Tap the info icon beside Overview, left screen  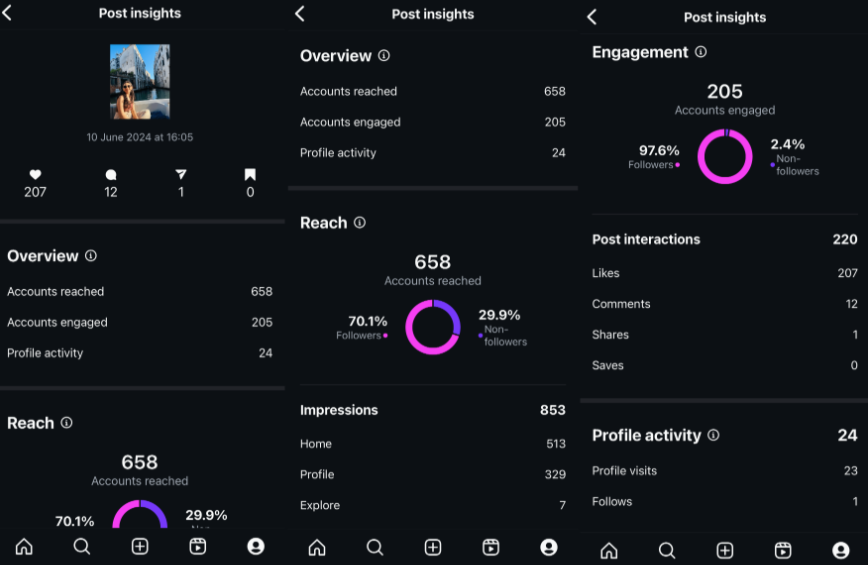(x=91, y=256)
